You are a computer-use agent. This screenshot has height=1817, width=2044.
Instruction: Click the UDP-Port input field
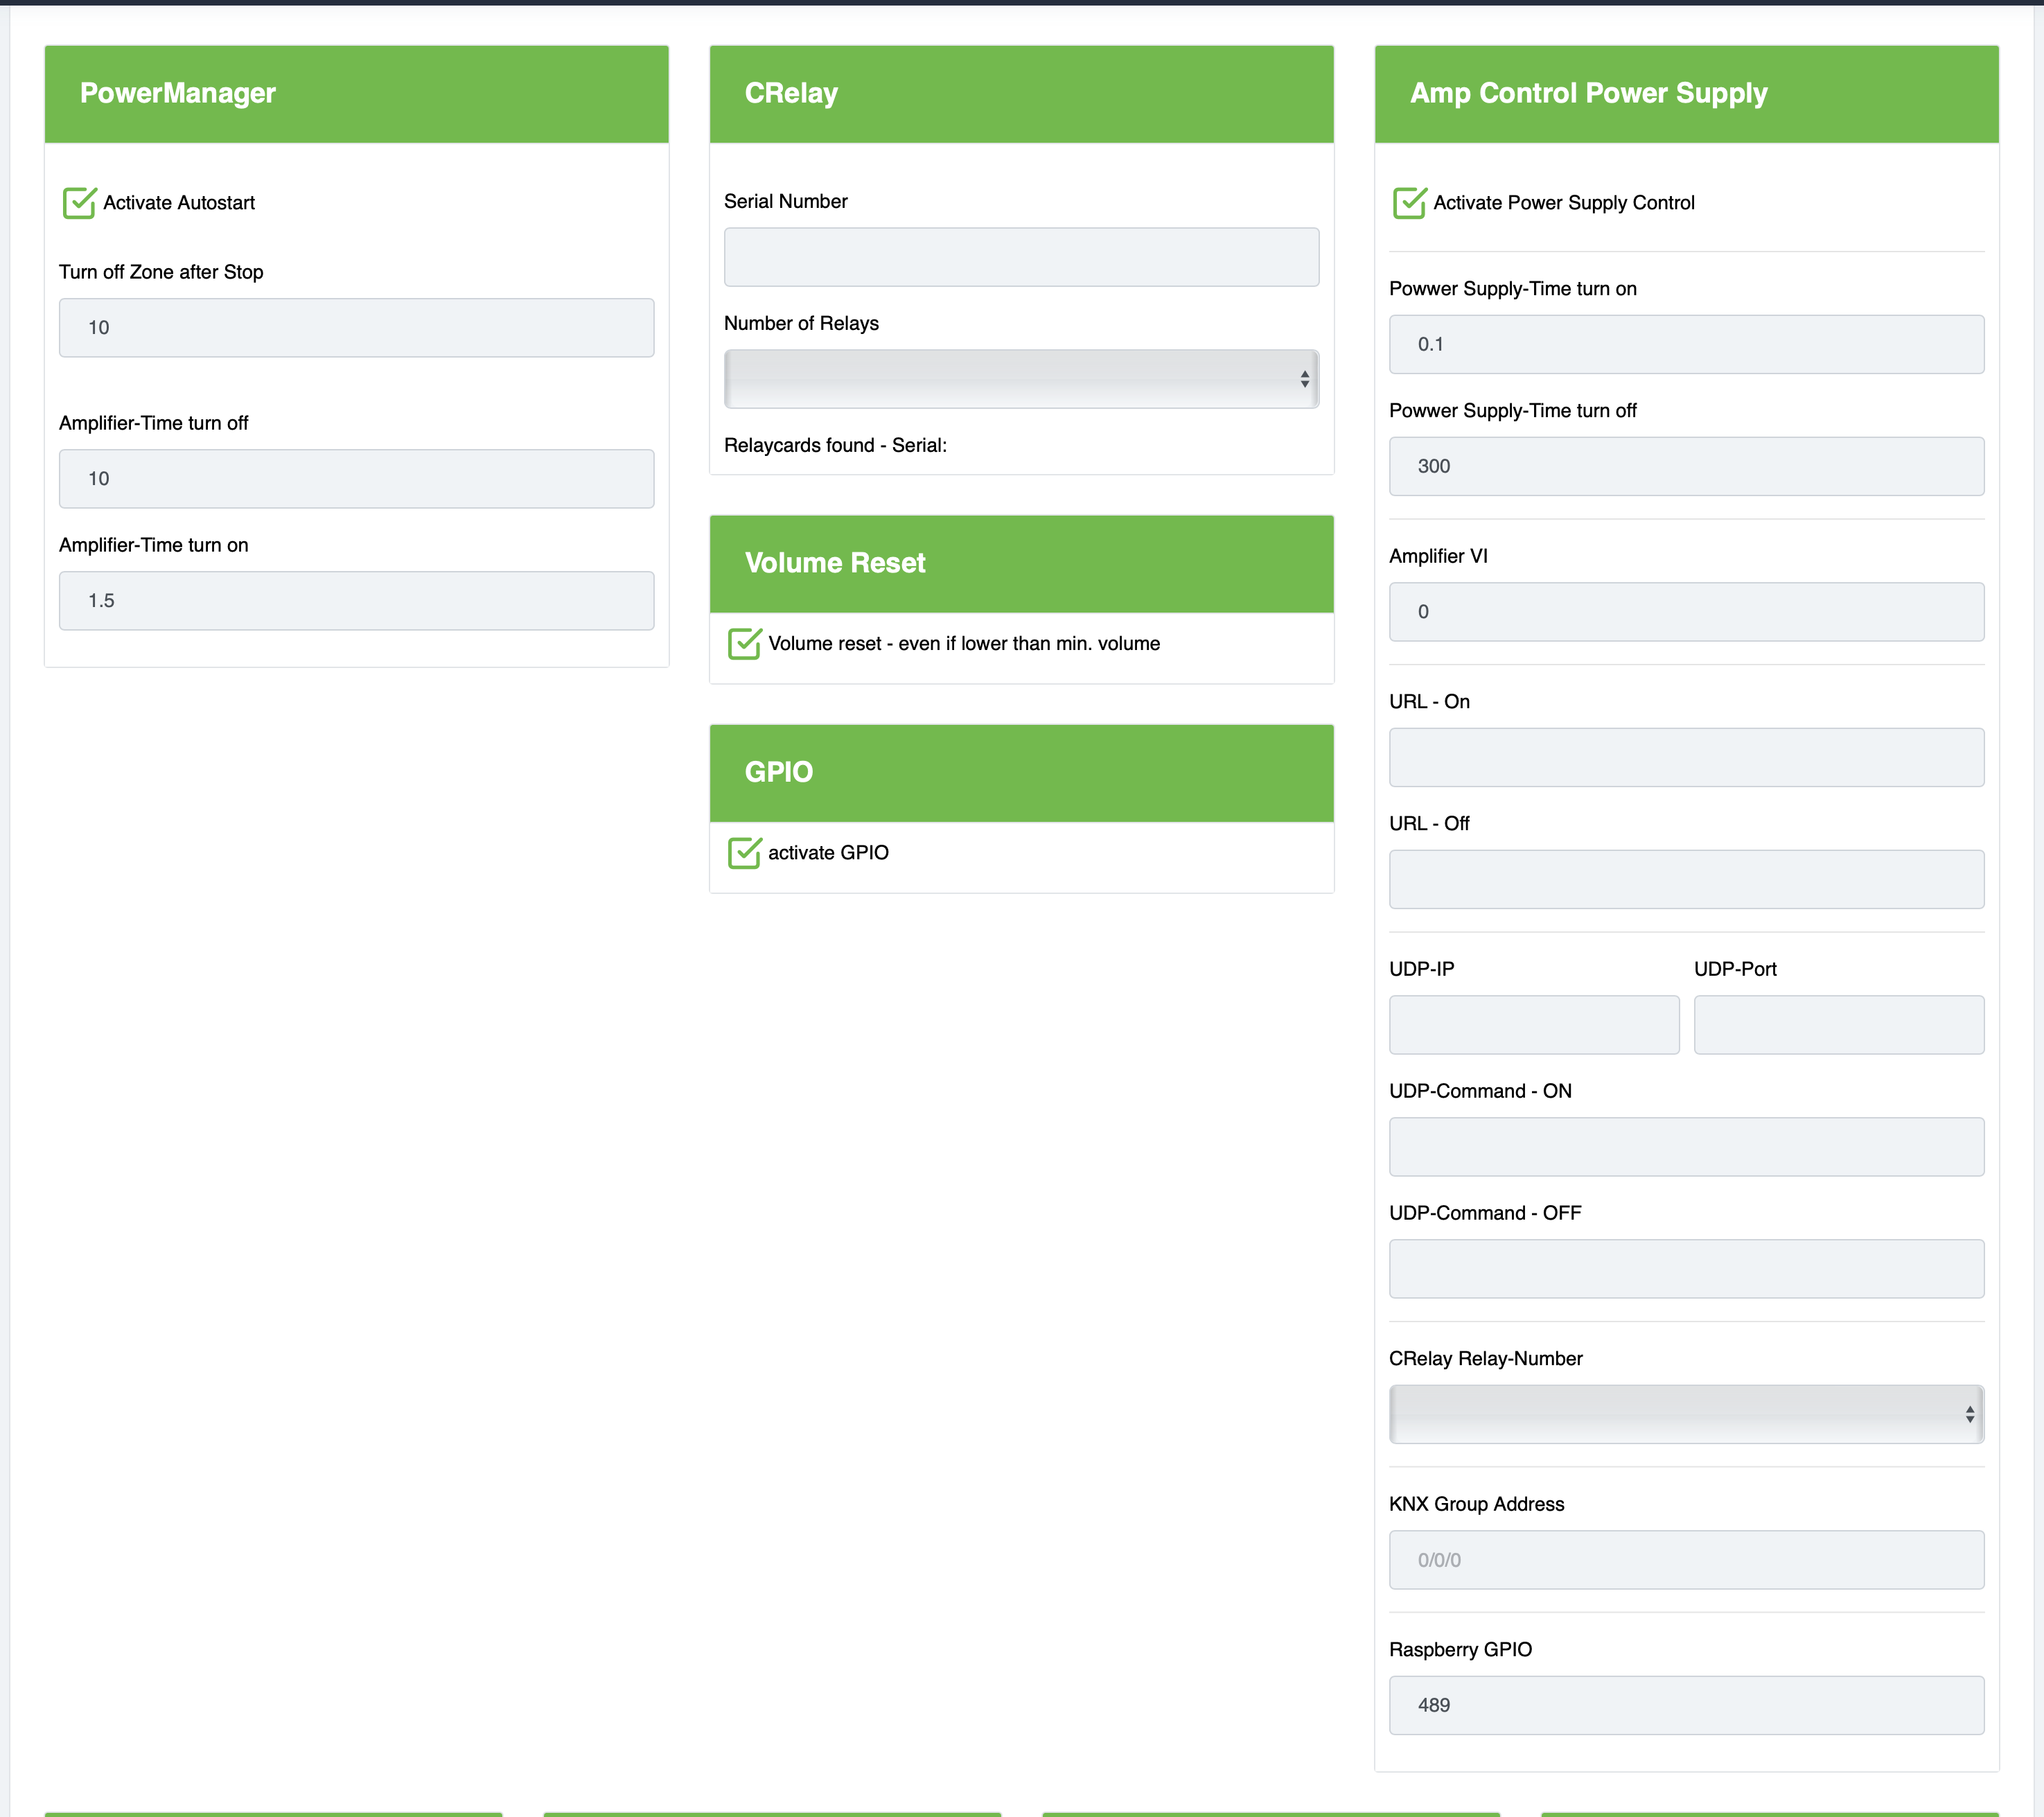(1838, 1025)
